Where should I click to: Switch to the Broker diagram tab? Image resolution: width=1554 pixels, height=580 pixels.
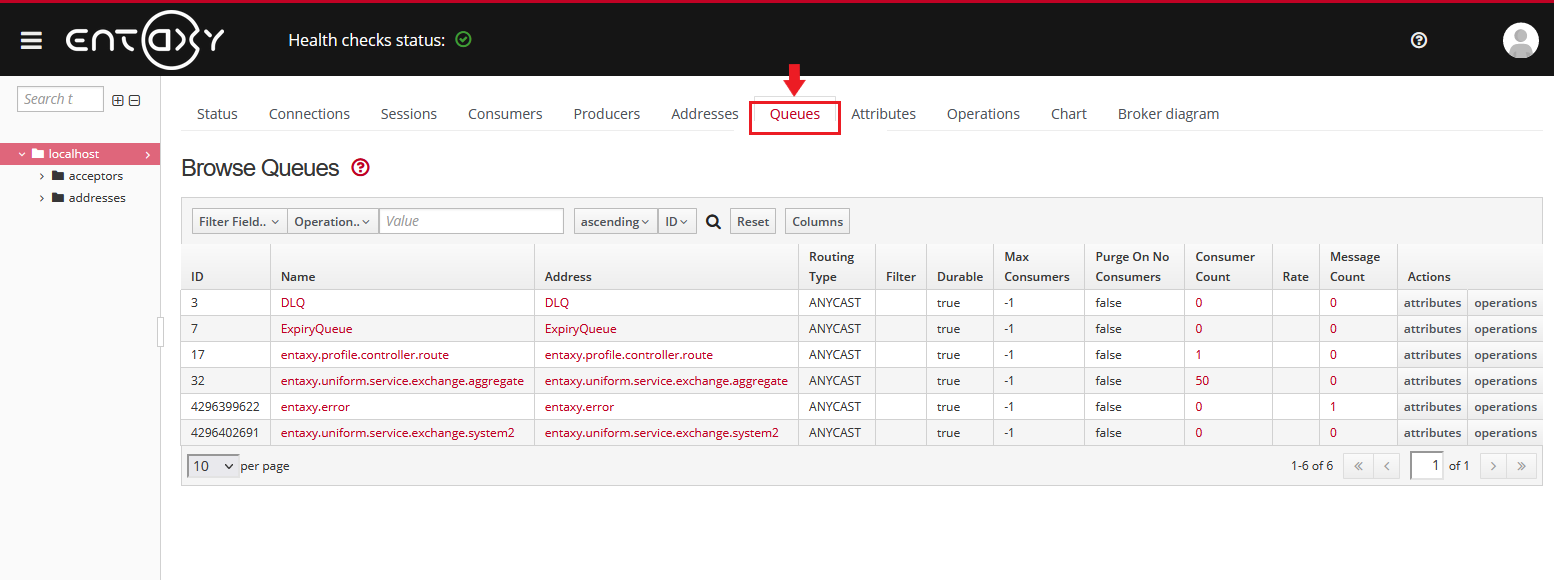(x=1168, y=114)
